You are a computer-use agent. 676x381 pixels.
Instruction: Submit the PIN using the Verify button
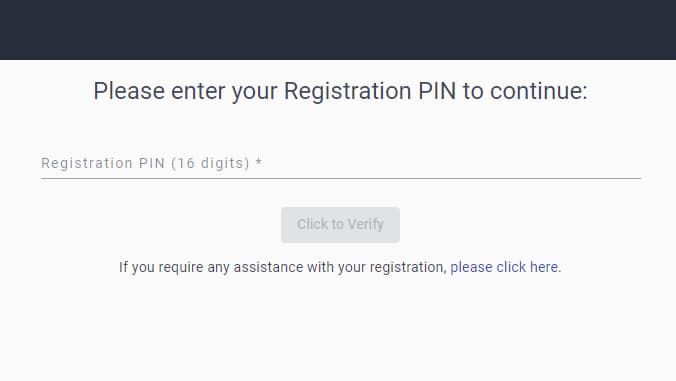coord(341,225)
